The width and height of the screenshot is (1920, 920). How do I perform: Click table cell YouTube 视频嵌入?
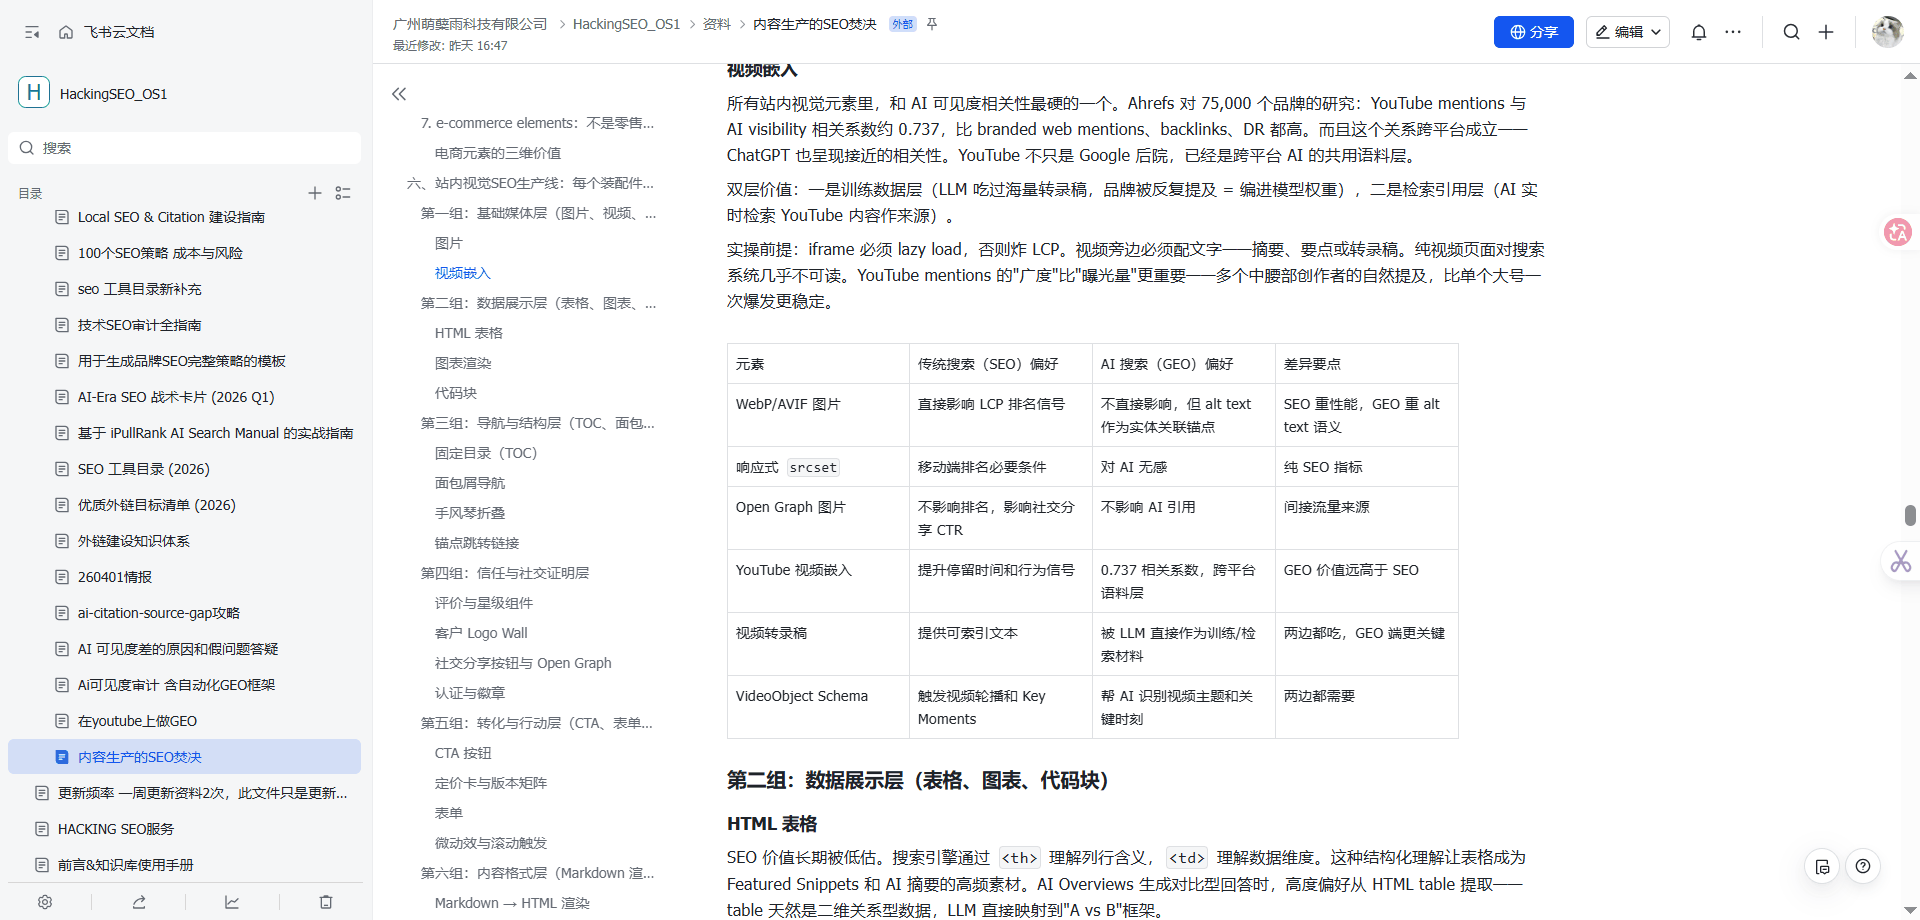click(818, 581)
